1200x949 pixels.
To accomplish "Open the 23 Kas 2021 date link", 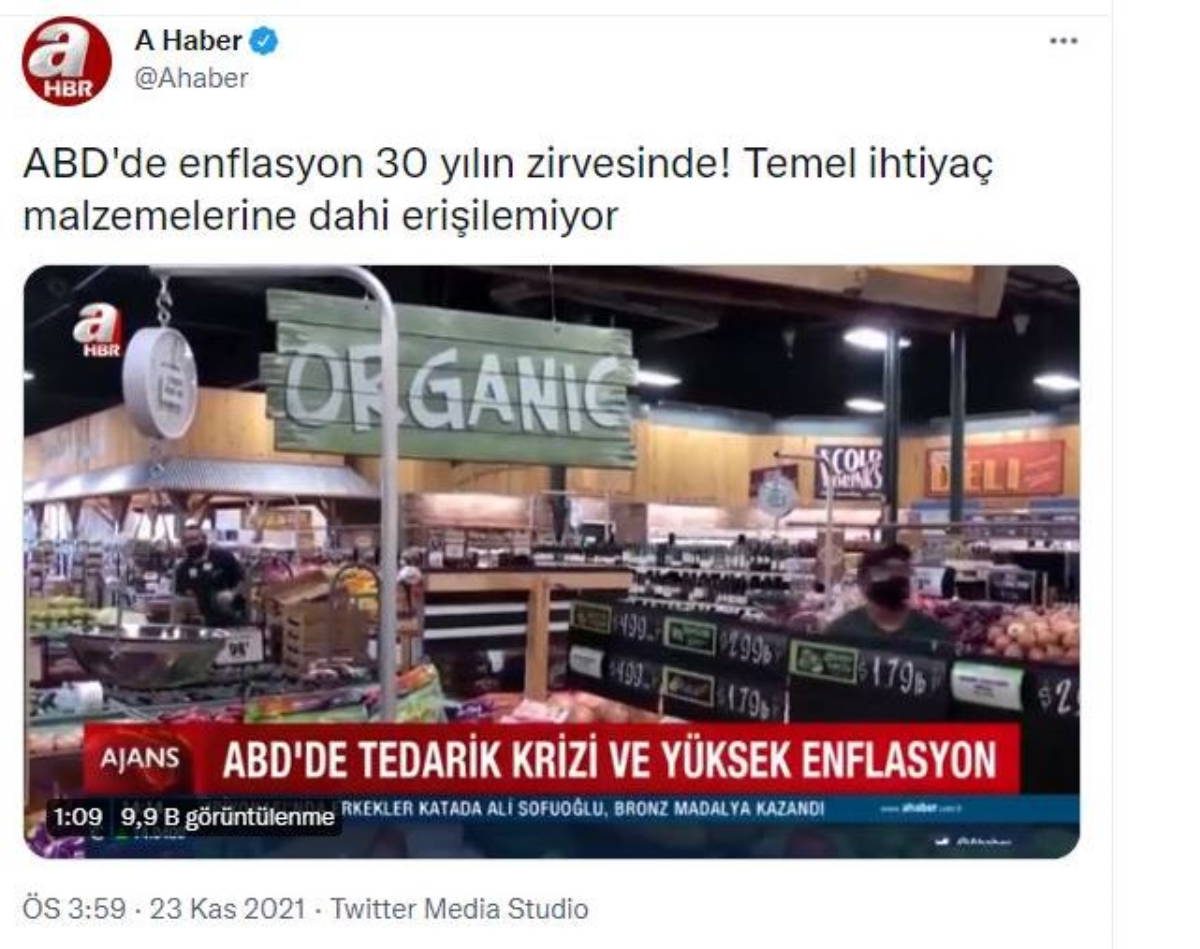I will pos(229,909).
